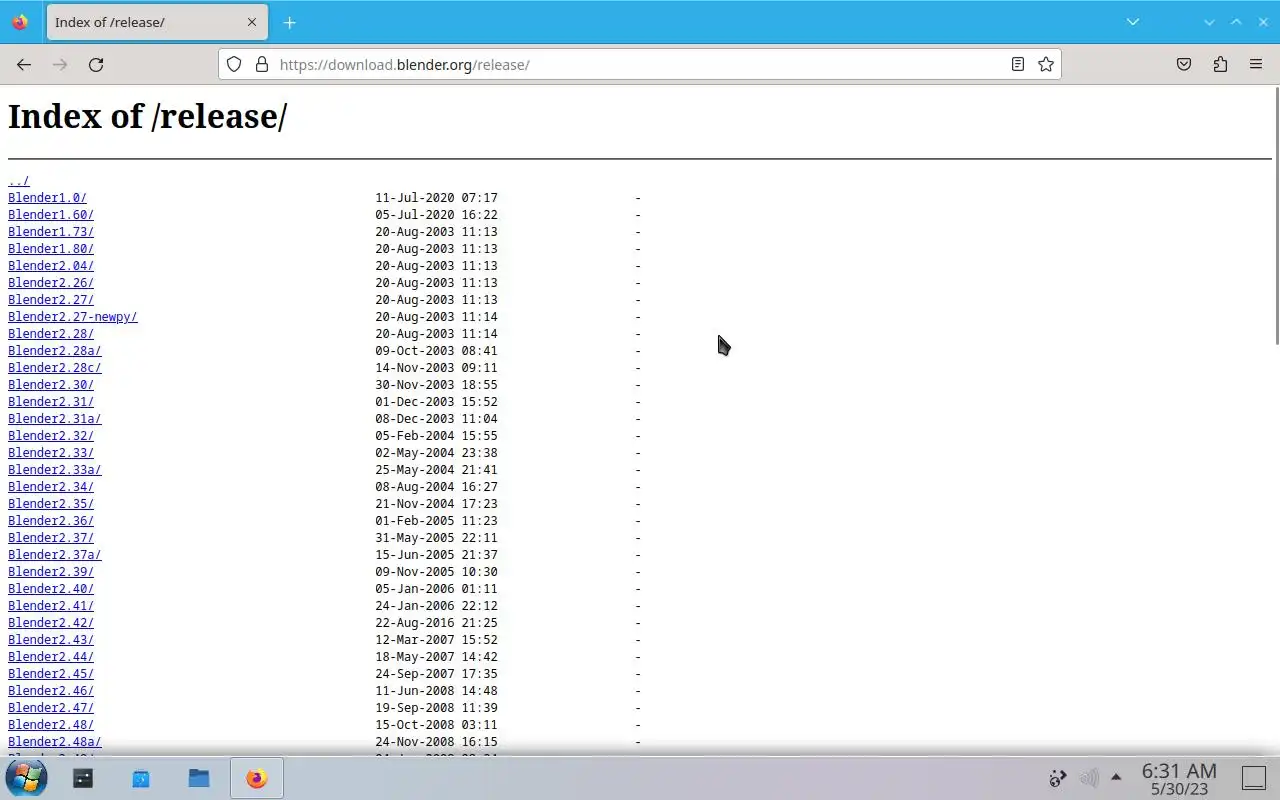Open the Blender2.48a/ folder link
This screenshot has height=800, width=1280.
pos(55,742)
